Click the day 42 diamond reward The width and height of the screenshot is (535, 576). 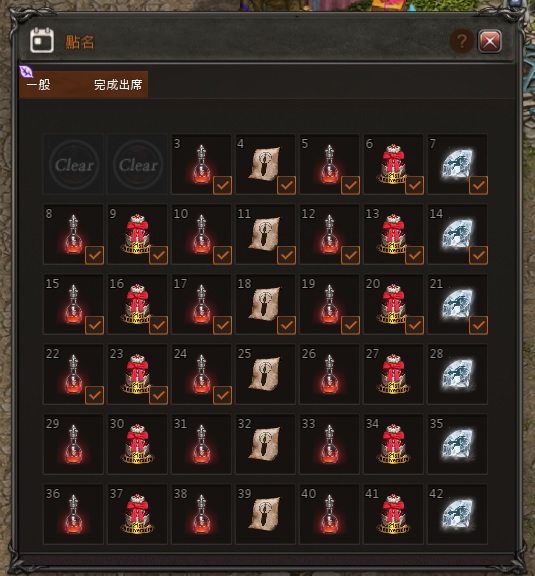point(457,514)
